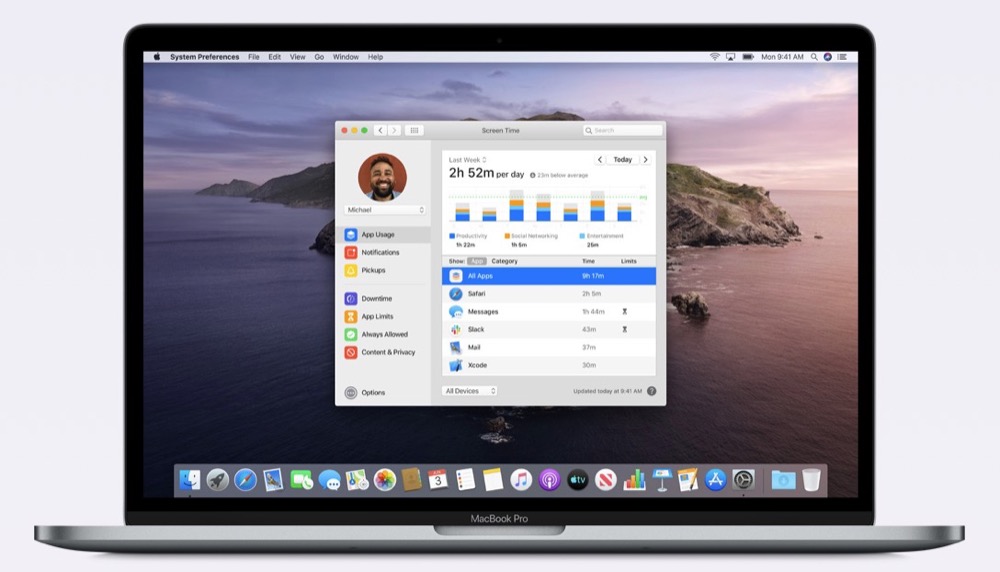Viewport: 1000px width, 572px height.
Task: Click the Spotlight search icon in menu bar
Action: [x=814, y=57]
